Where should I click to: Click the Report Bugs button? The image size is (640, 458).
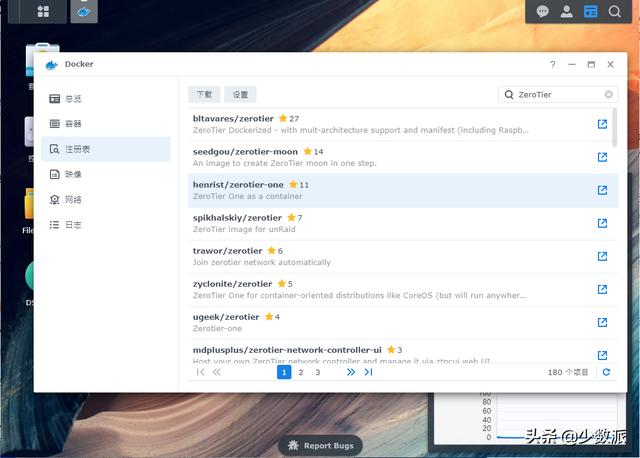coord(320,446)
